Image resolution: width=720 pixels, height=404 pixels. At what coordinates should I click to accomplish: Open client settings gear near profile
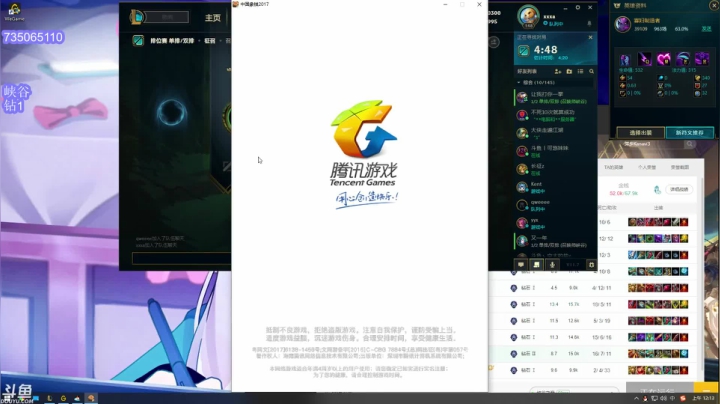578,7
